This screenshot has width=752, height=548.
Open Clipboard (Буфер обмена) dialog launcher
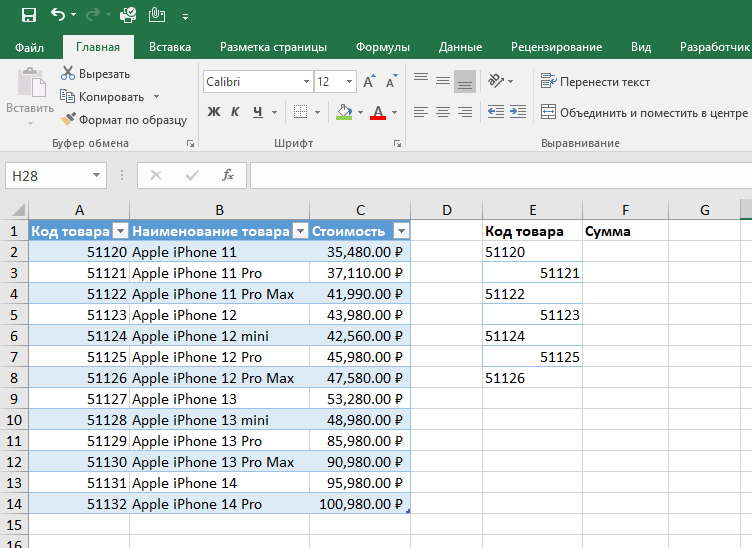(190, 143)
